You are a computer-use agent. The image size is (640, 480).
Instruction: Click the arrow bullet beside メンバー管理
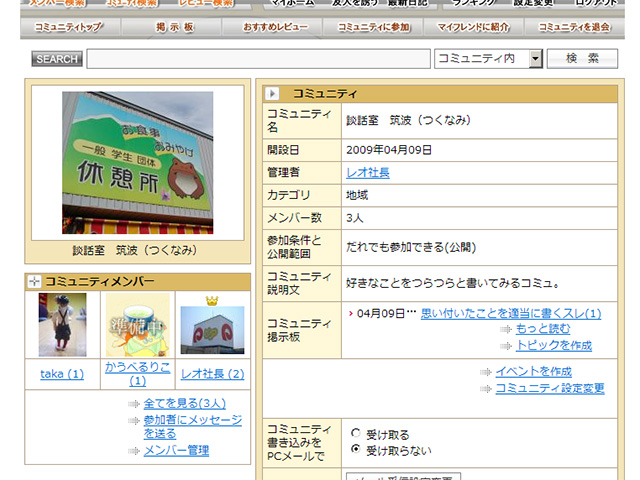(x=133, y=451)
